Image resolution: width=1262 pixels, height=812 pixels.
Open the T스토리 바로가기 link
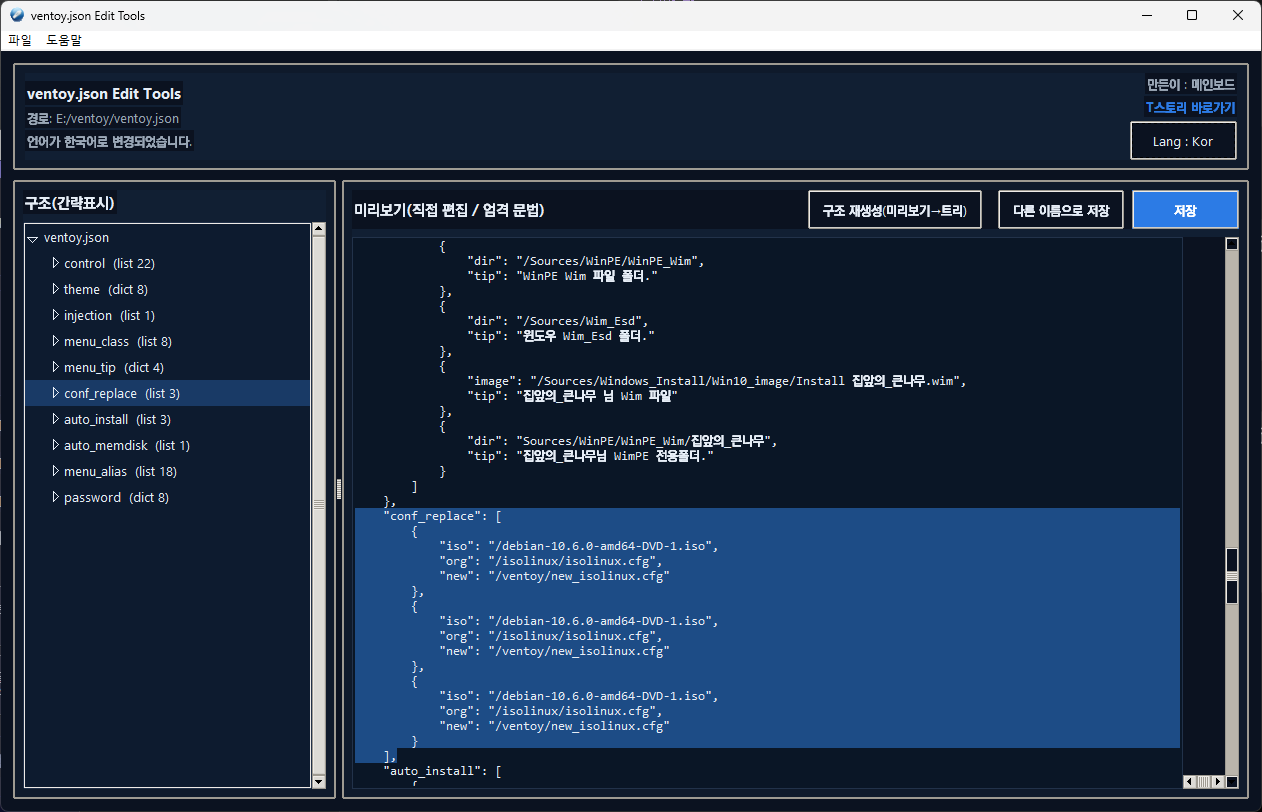[x=1190, y=107]
